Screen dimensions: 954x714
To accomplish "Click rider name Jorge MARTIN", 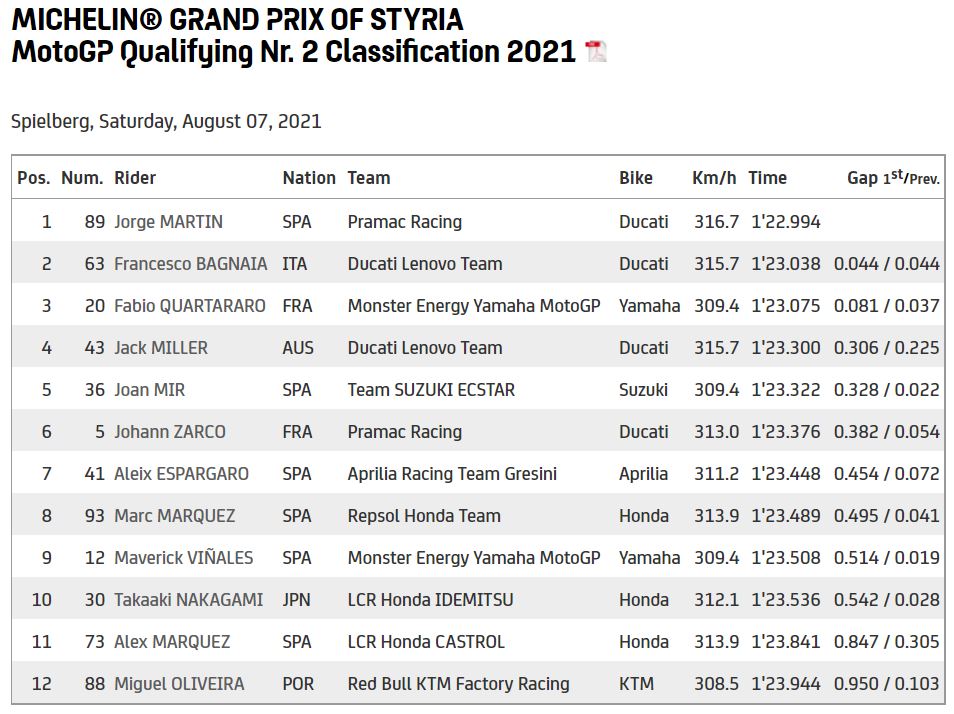I will [x=168, y=222].
